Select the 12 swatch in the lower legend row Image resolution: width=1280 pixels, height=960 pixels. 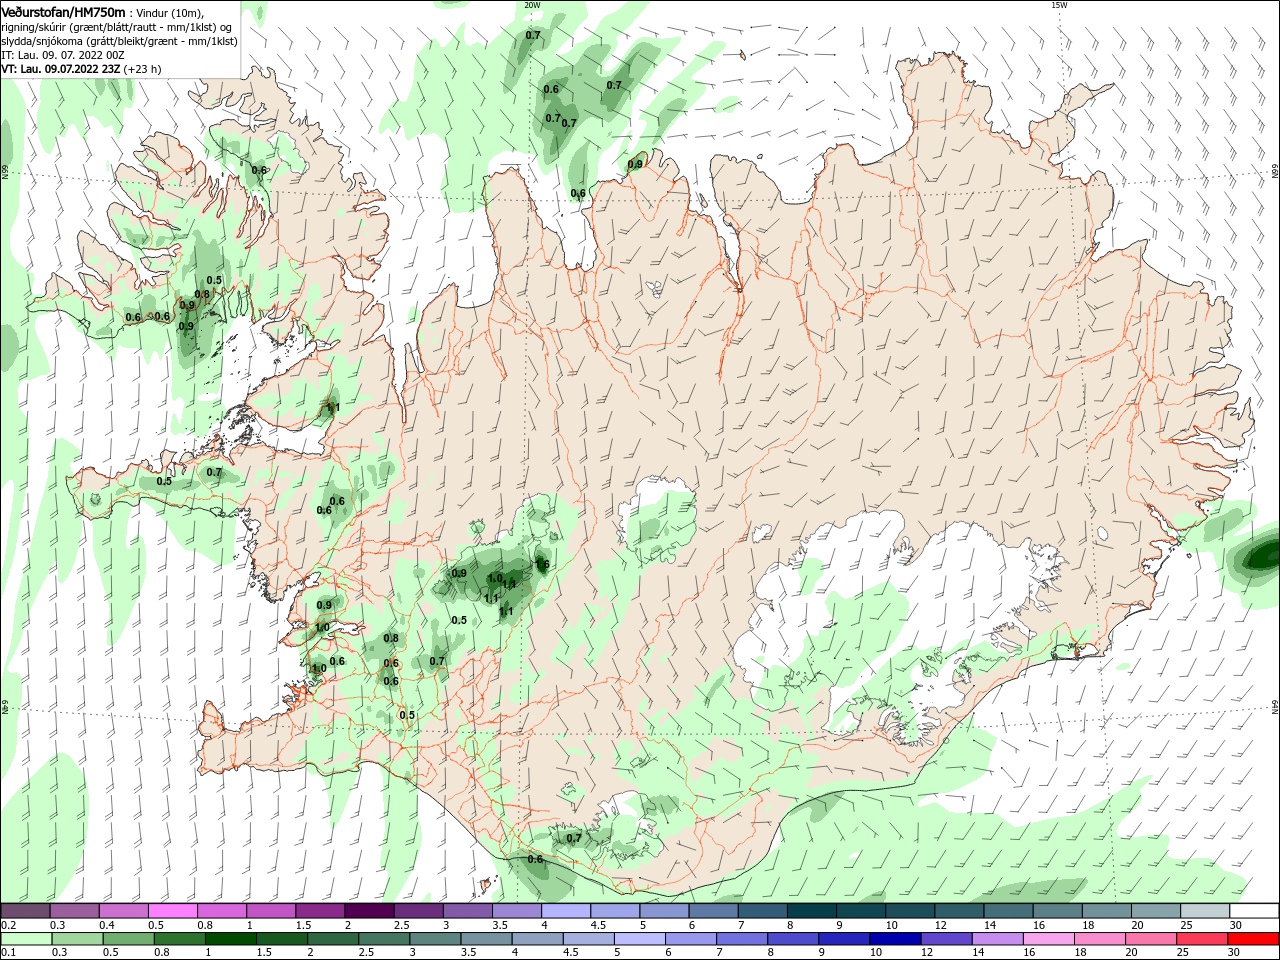(945, 939)
